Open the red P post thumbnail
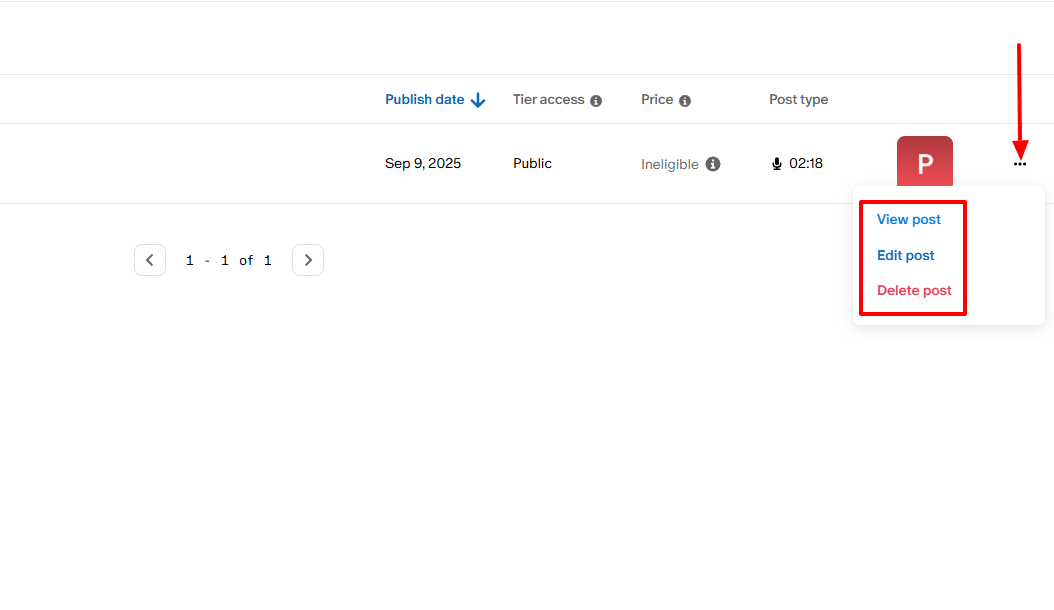This screenshot has width=1054, height=610. 924,161
